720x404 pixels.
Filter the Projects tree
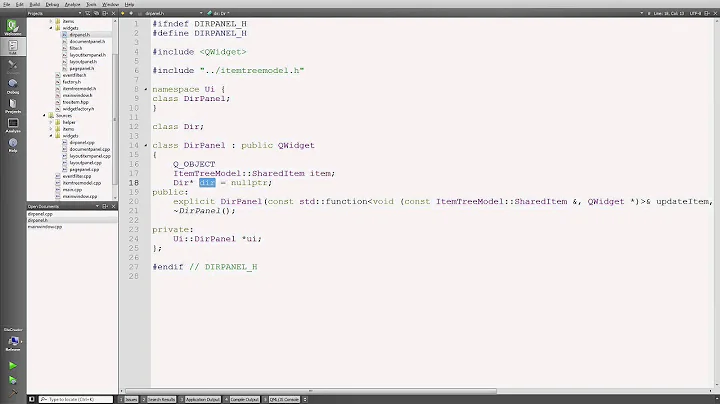(x=88, y=13)
